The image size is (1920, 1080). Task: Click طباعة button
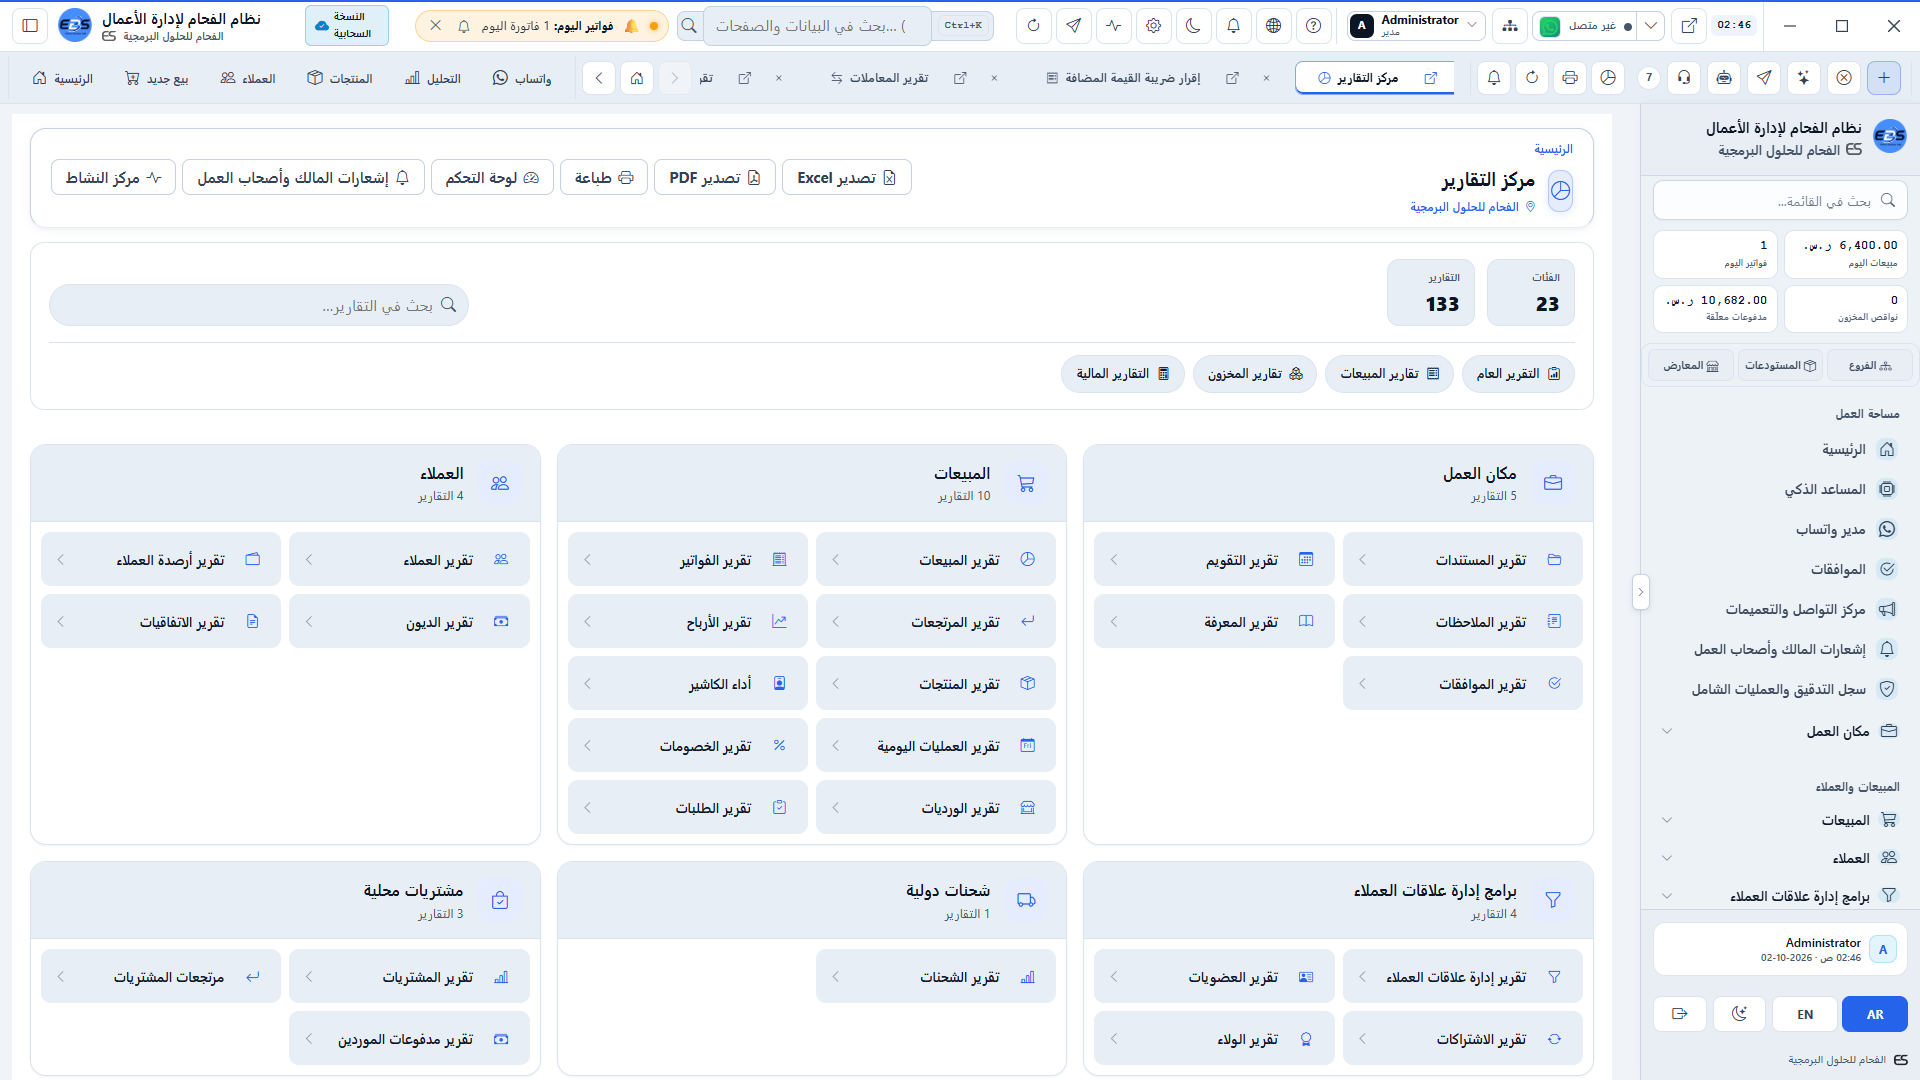(604, 178)
